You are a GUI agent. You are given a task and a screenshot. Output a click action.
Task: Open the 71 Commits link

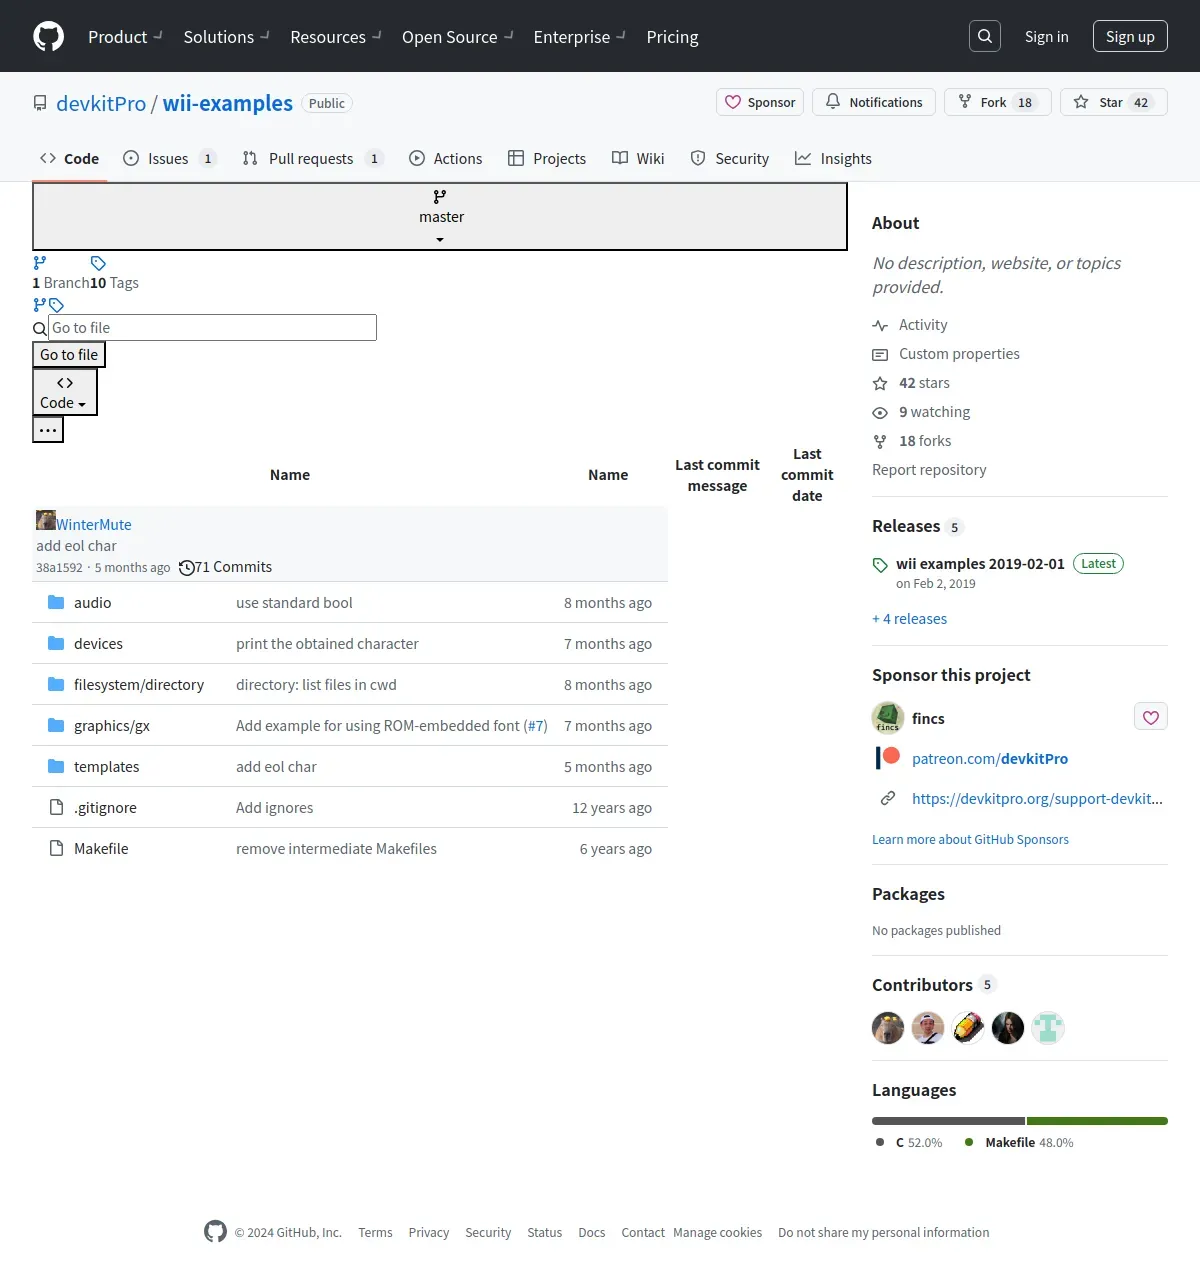point(225,567)
